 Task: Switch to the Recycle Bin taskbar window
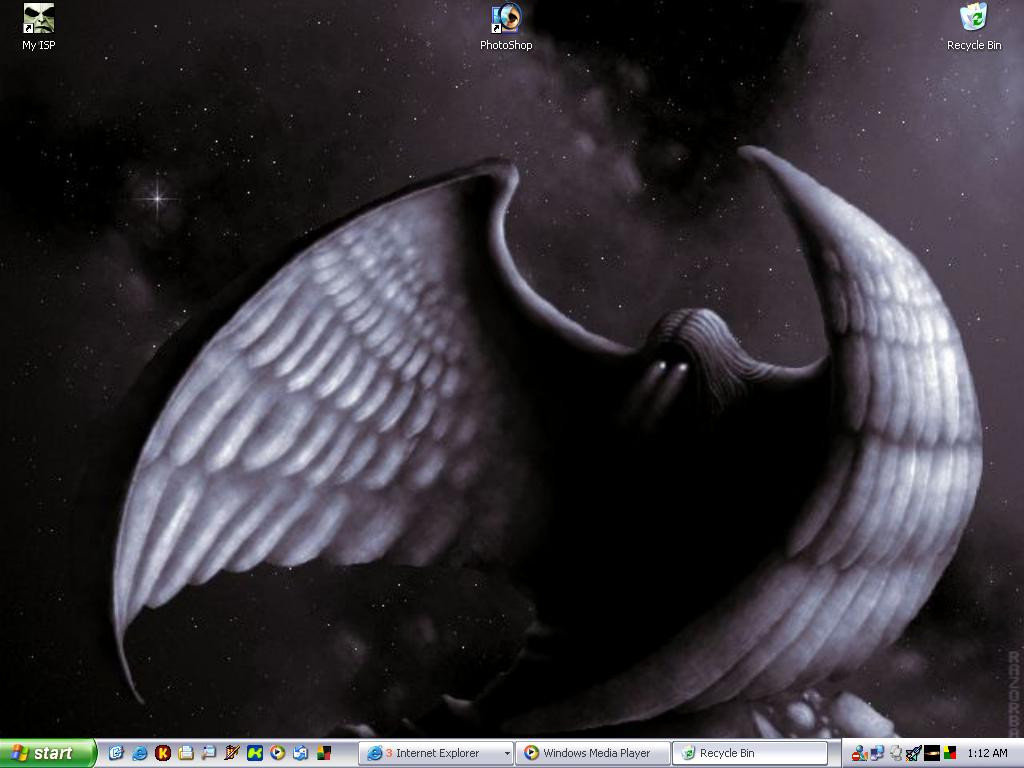pyautogui.click(x=750, y=753)
